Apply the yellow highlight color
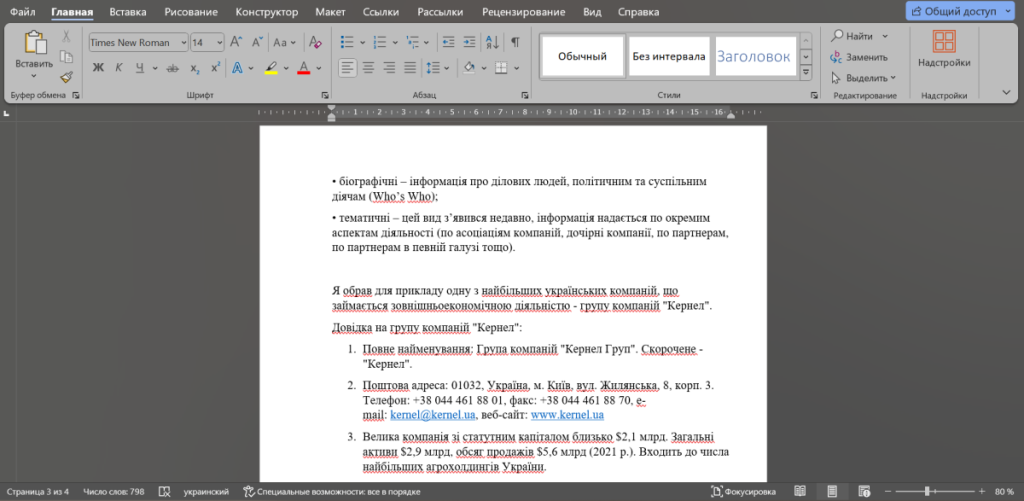The height and width of the screenshot is (501, 1024). [271, 68]
